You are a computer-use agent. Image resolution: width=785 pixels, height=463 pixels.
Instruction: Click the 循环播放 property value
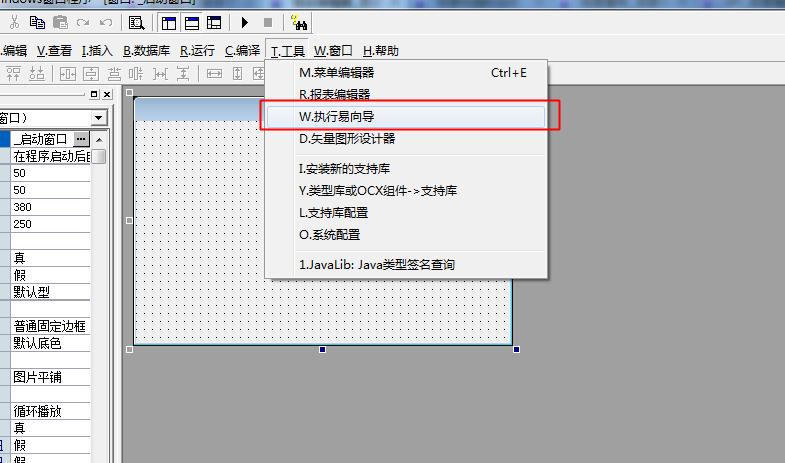click(x=51, y=411)
